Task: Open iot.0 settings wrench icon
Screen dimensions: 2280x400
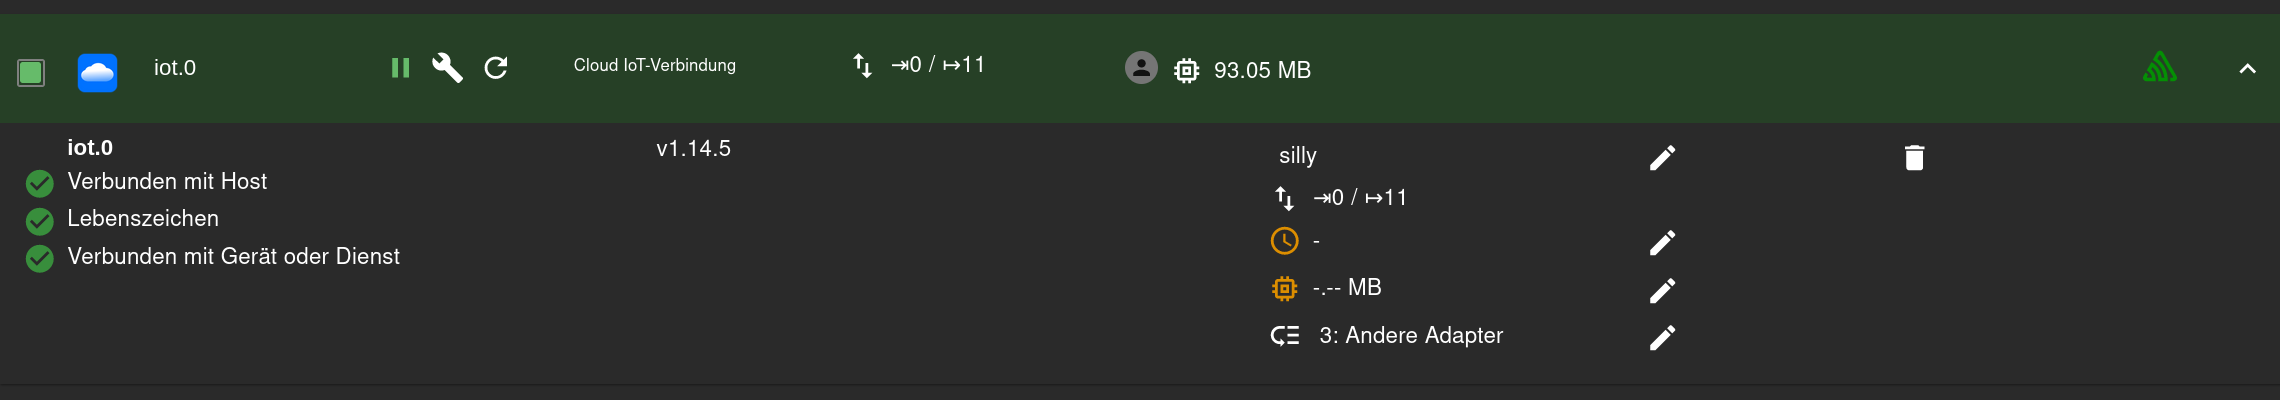Action: tap(447, 68)
